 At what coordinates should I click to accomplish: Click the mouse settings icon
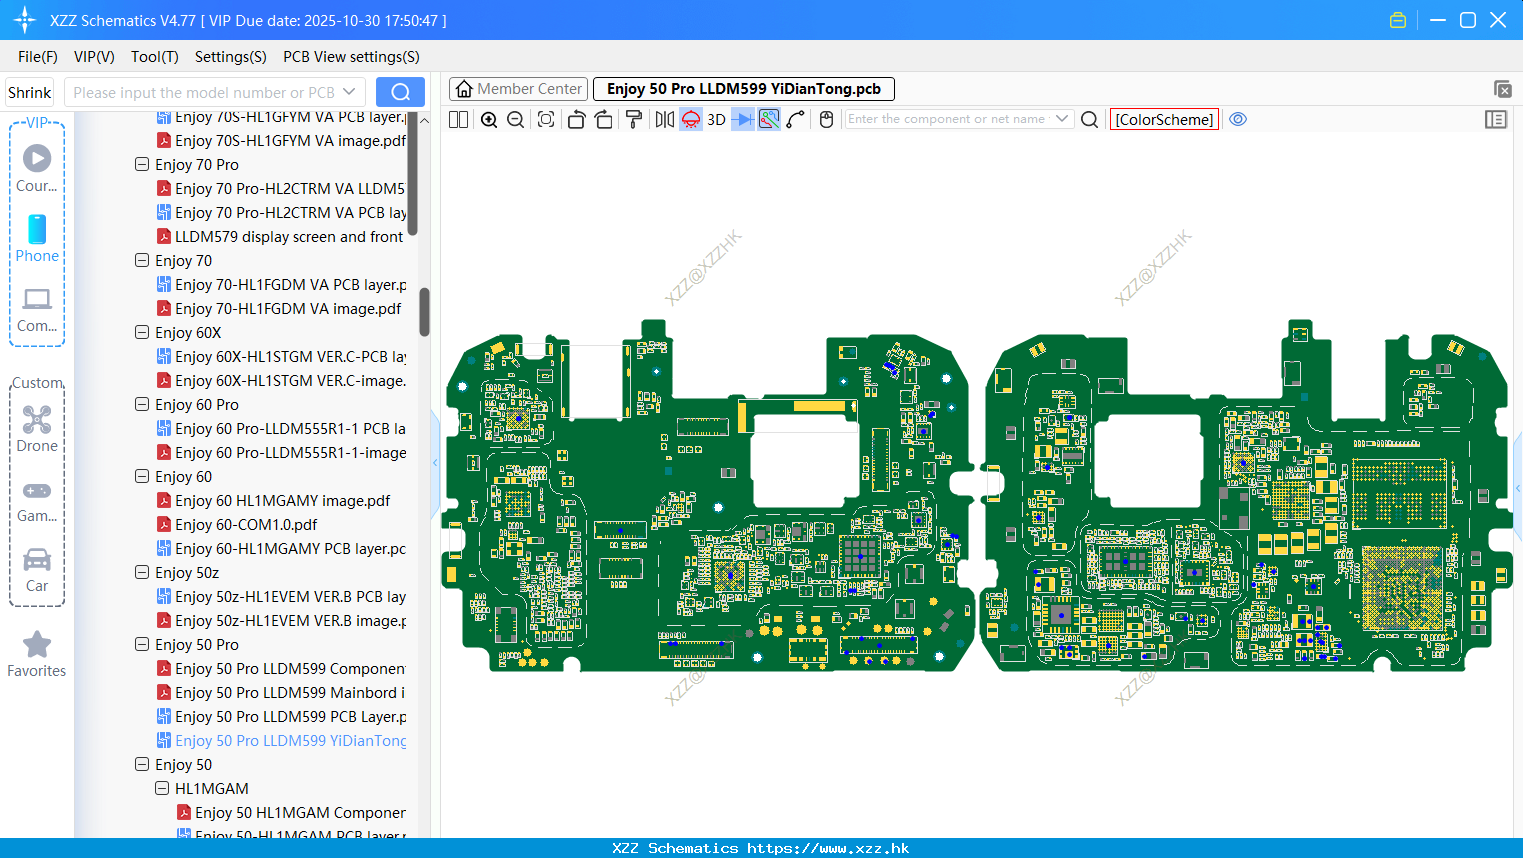826,119
